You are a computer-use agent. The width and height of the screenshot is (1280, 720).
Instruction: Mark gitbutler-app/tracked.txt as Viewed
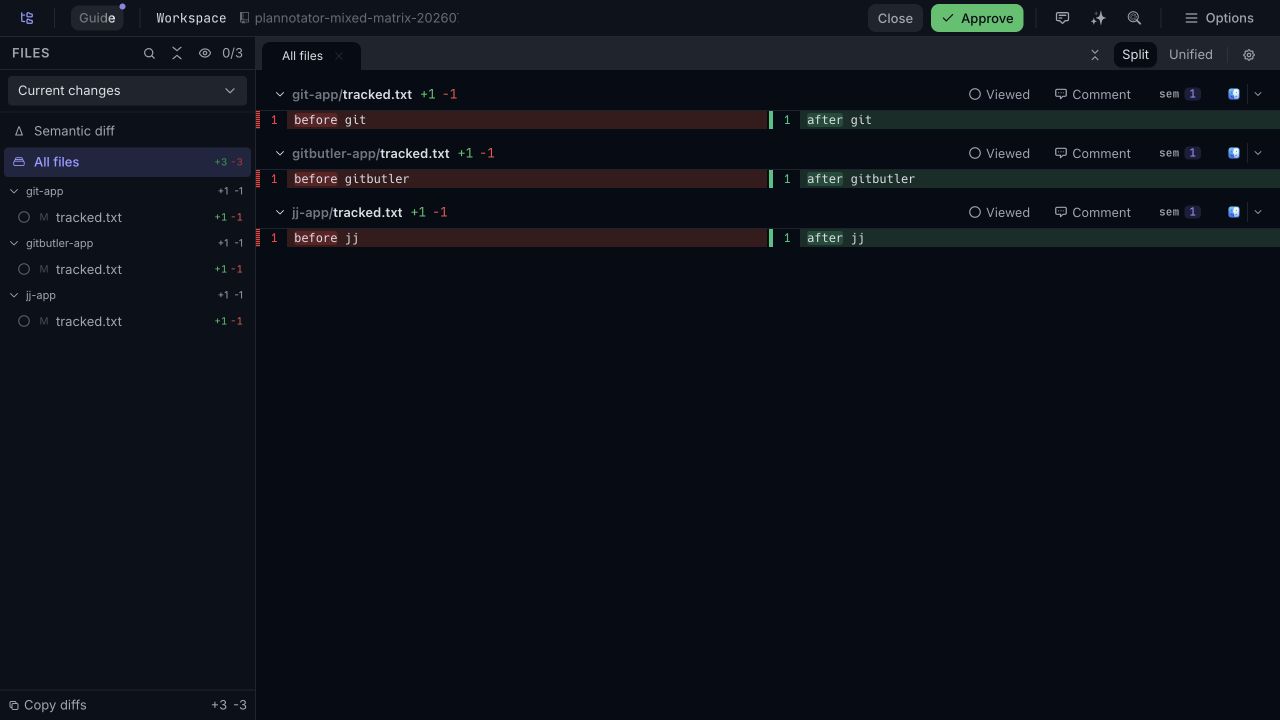(x=999, y=153)
